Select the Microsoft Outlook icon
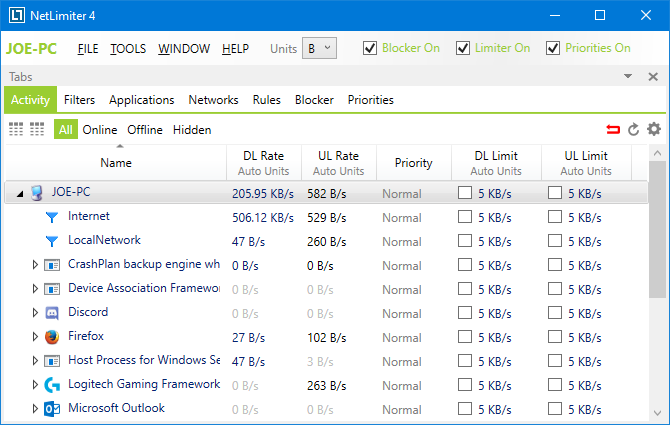This screenshot has height=425, width=670. 52,408
